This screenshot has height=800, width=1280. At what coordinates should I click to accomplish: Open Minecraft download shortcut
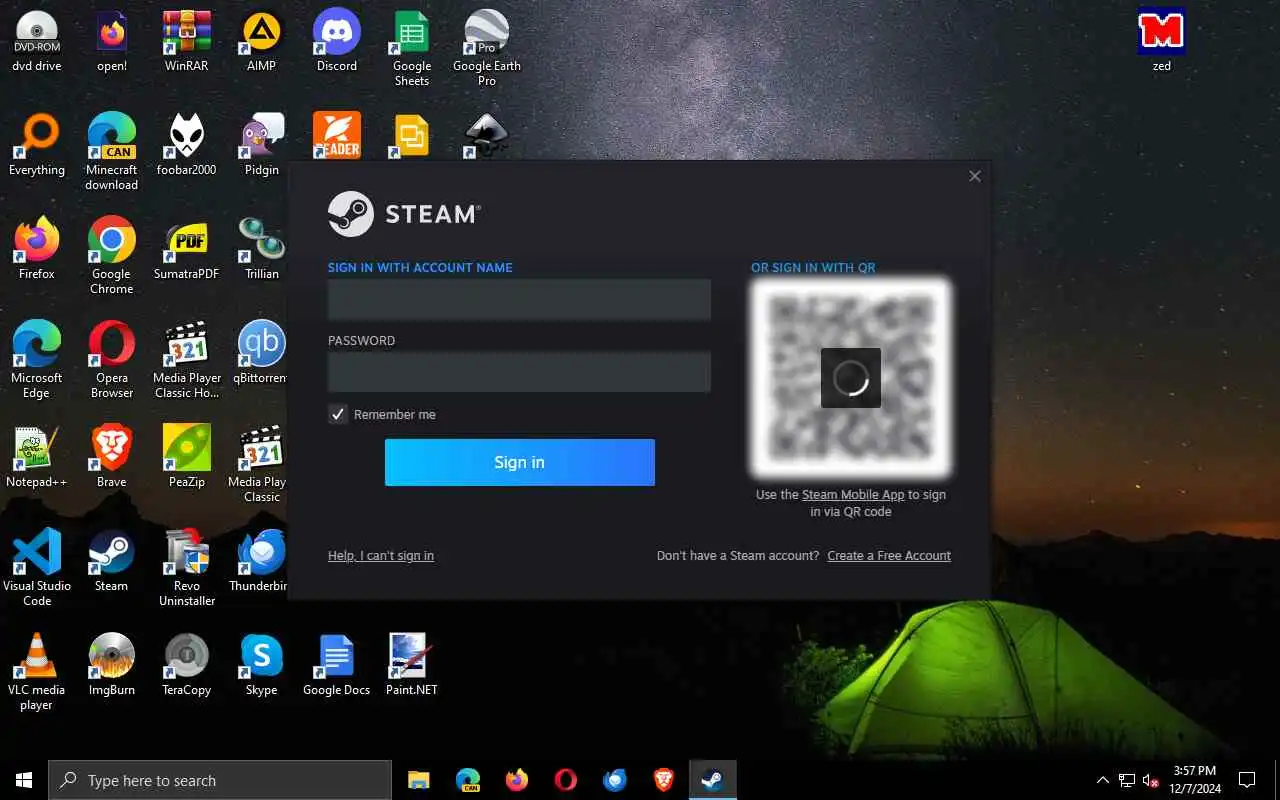tap(112, 152)
